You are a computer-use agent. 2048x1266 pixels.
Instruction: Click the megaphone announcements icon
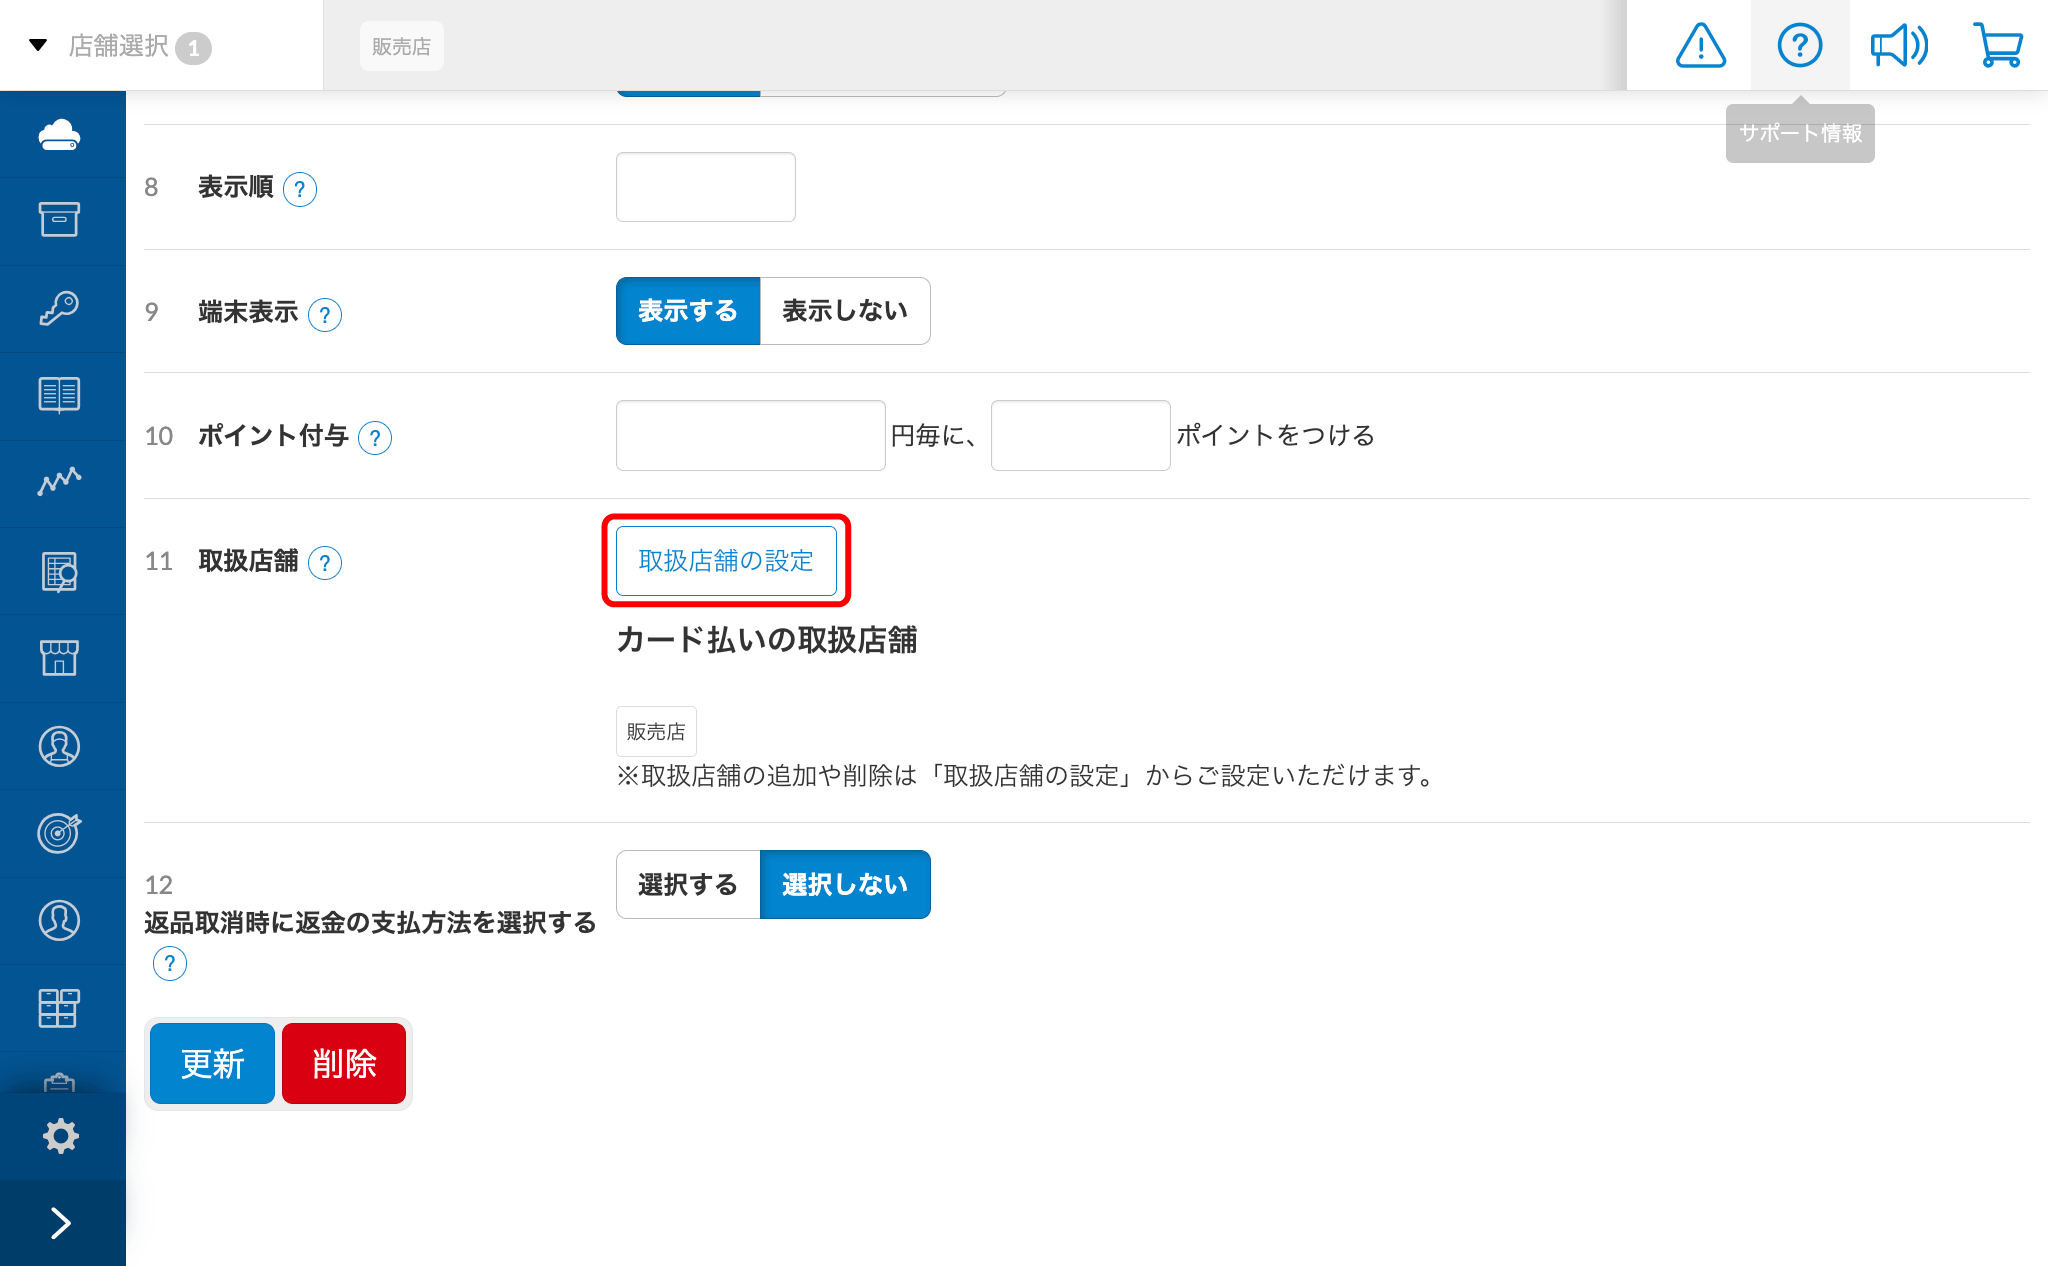click(1898, 46)
